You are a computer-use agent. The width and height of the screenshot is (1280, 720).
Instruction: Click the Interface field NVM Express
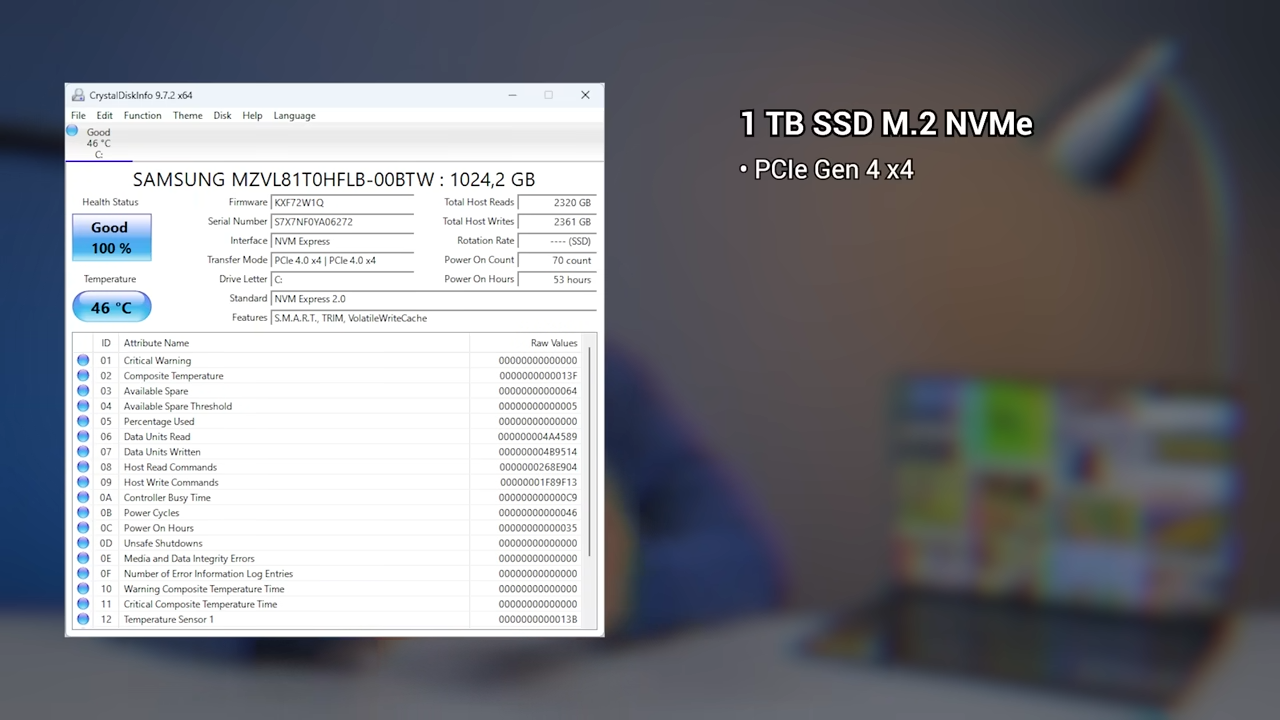click(342, 241)
